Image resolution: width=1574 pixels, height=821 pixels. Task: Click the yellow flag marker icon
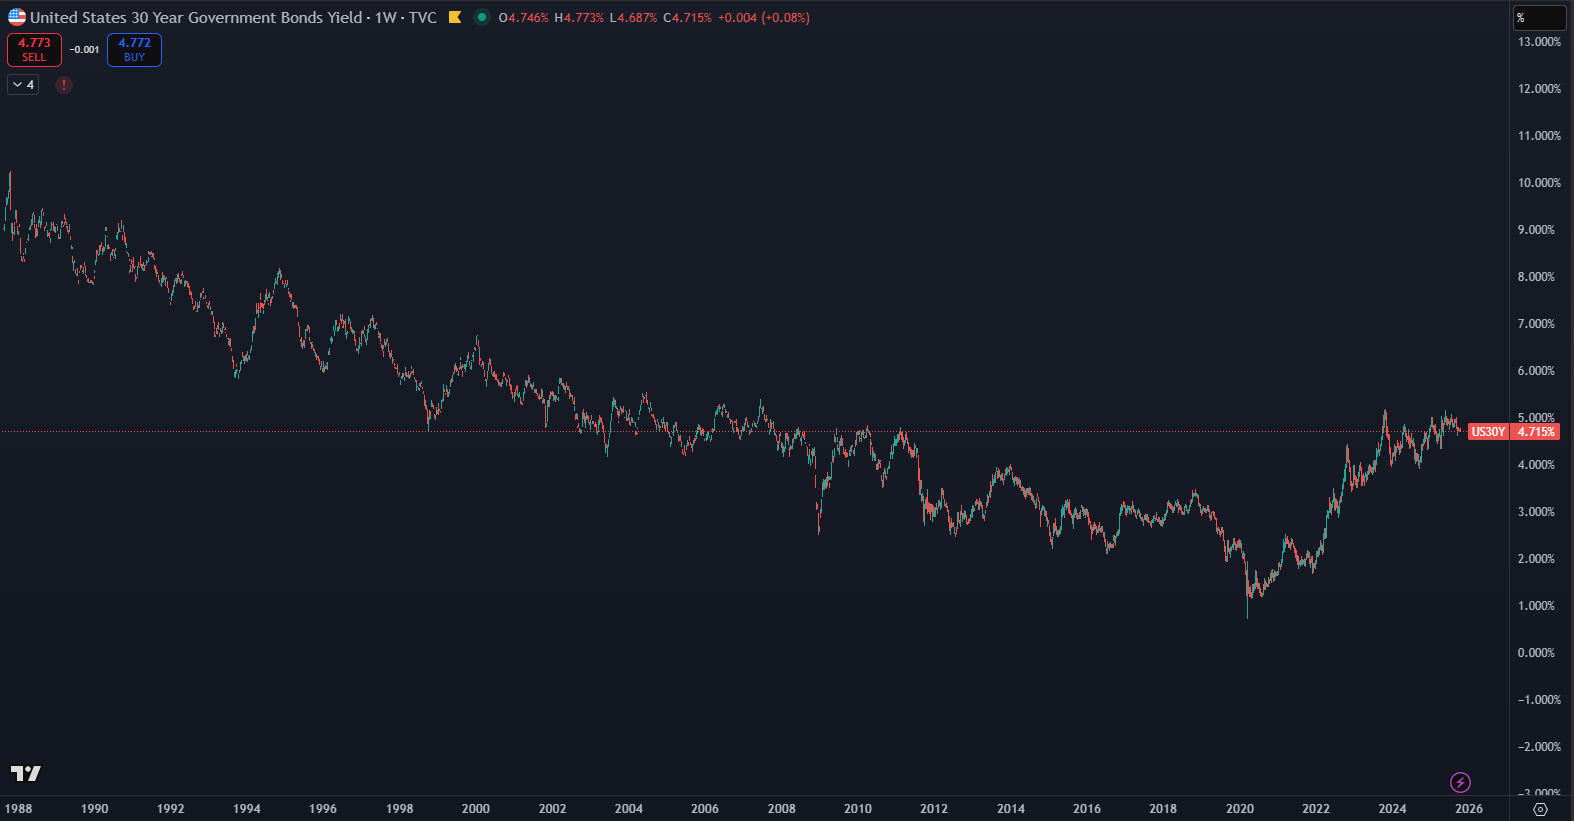pyautogui.click(x=455, y=17)
